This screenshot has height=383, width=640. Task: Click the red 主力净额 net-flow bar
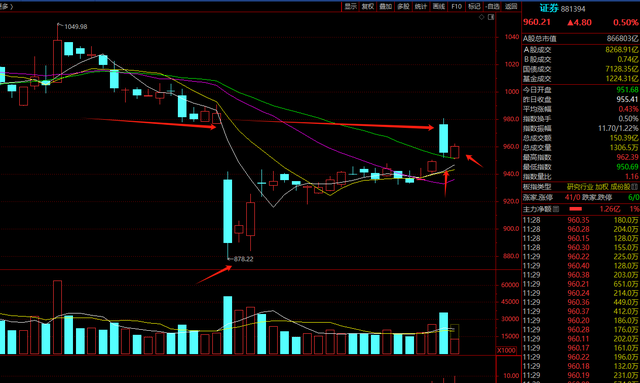(x=576, y=209)
